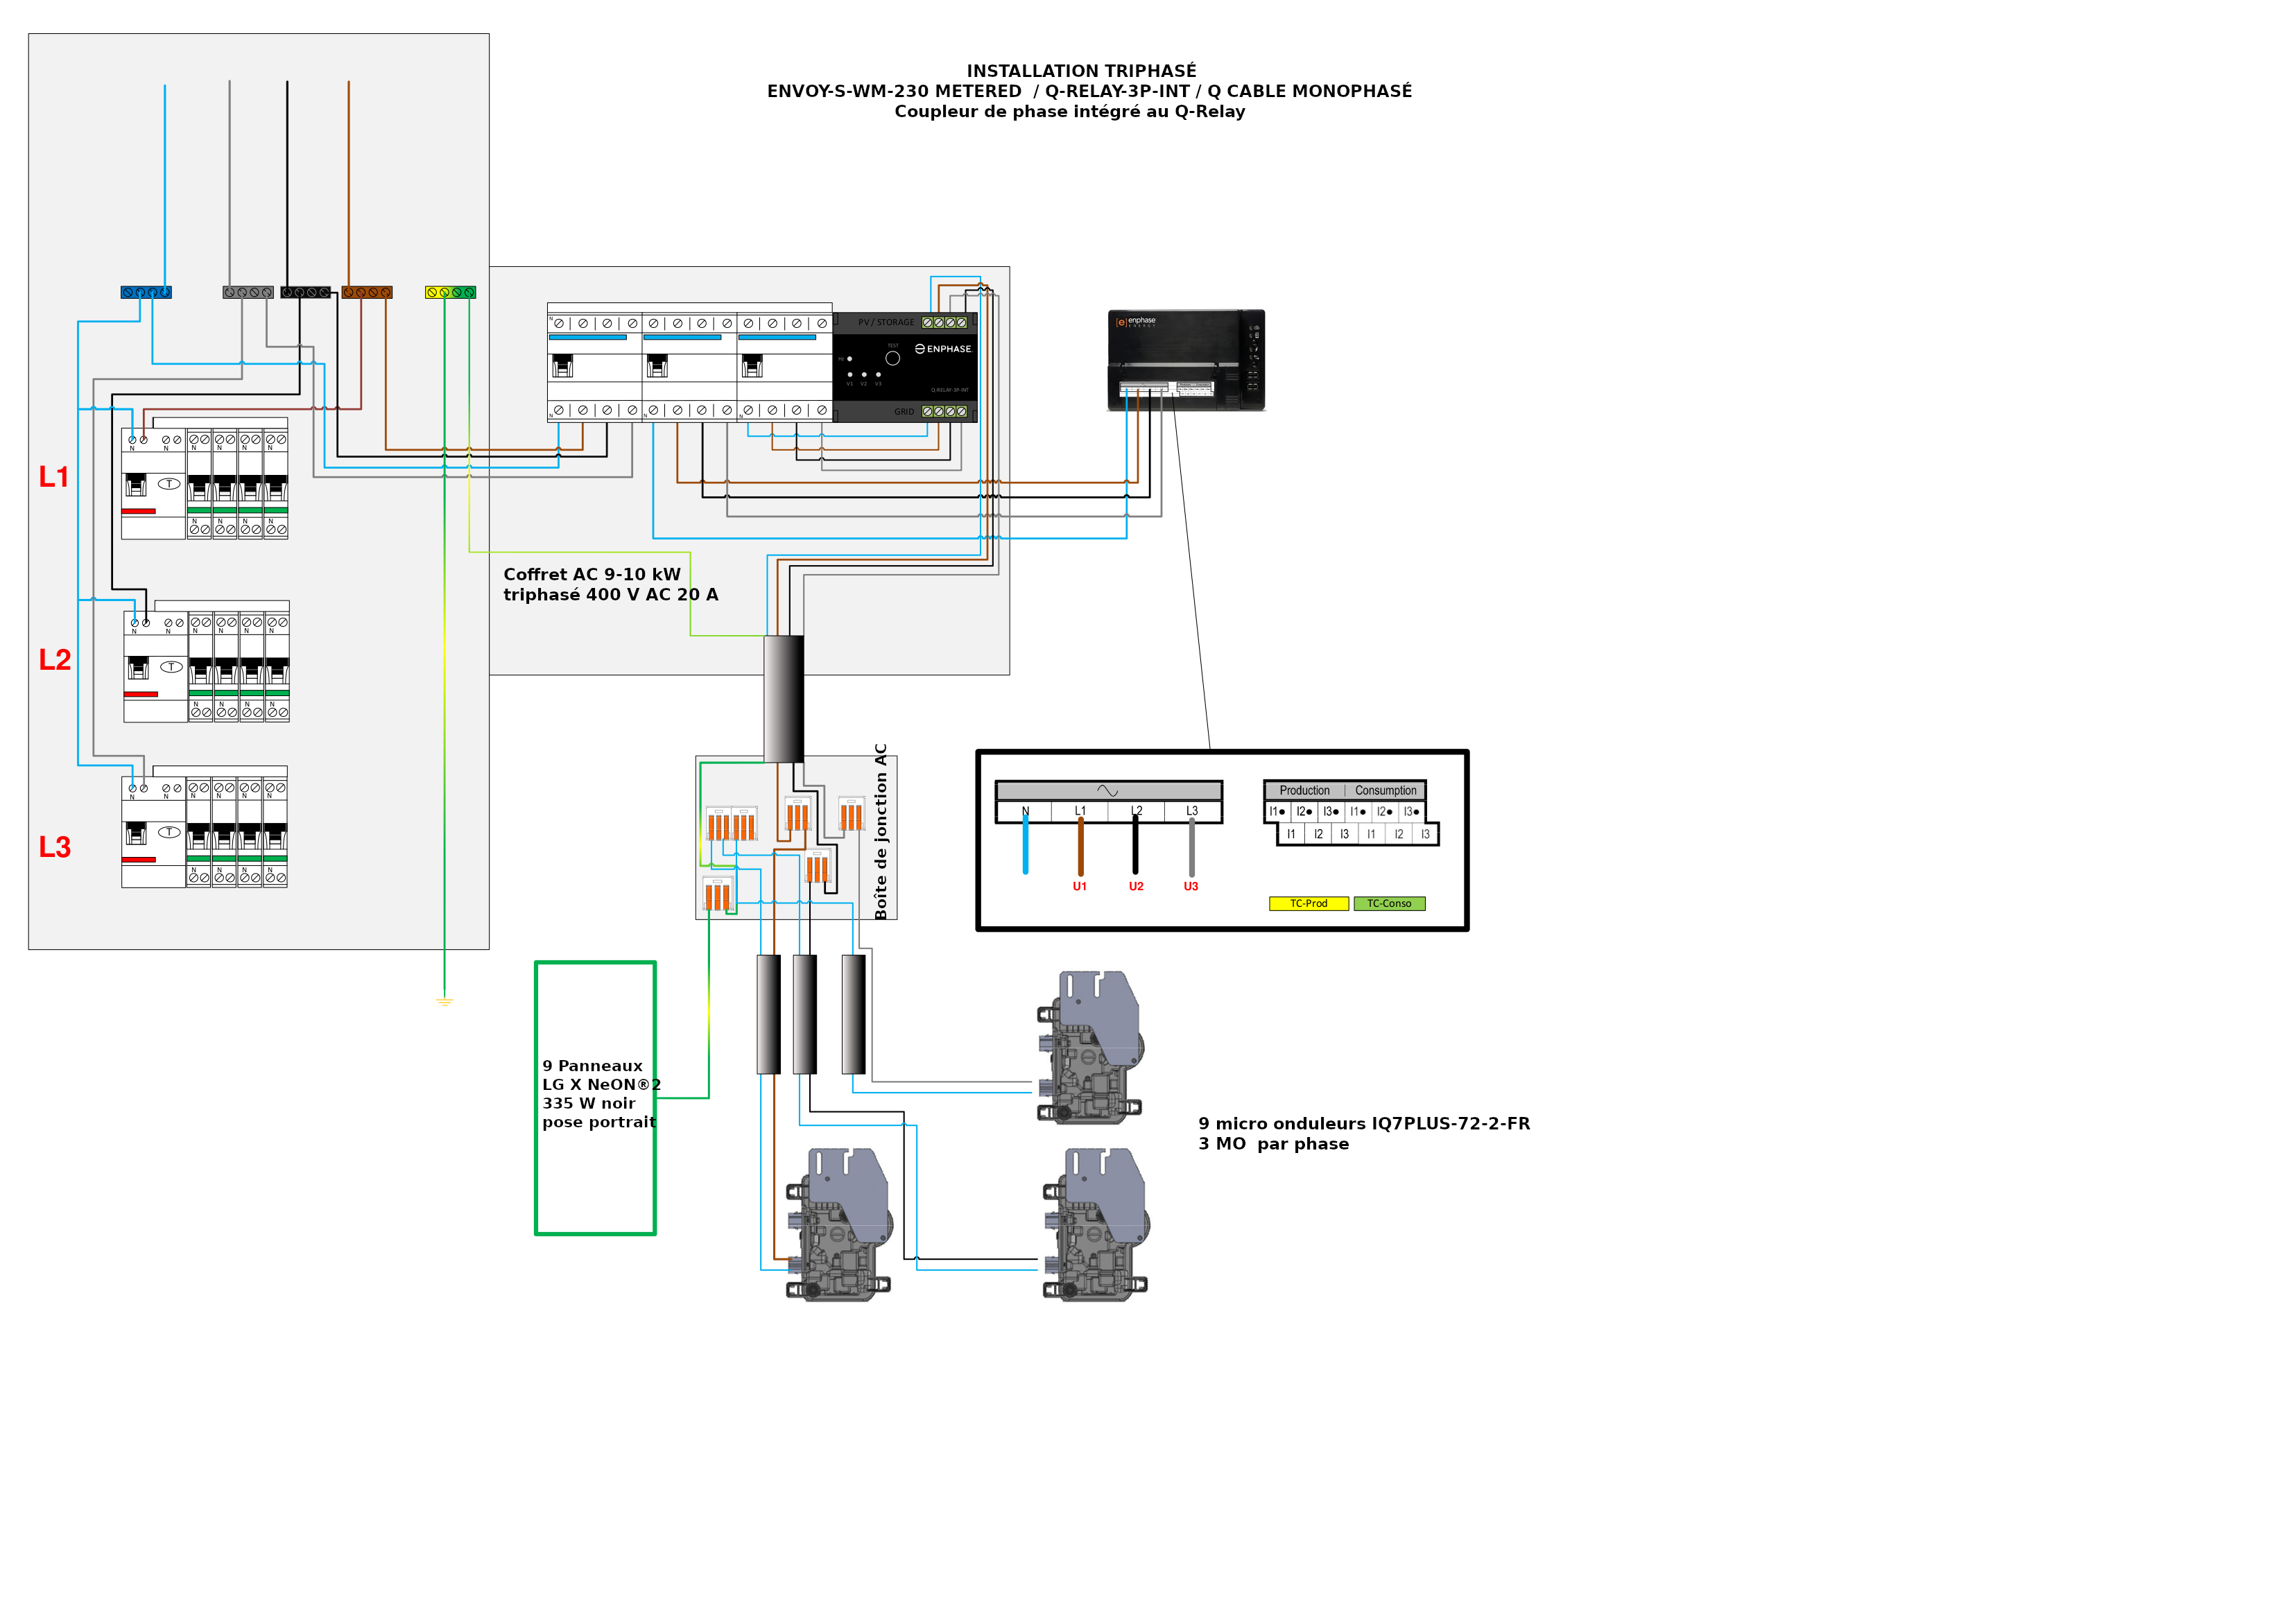
Task: Click the yellow TC-Prod label
Action: tap(1308, 903)
